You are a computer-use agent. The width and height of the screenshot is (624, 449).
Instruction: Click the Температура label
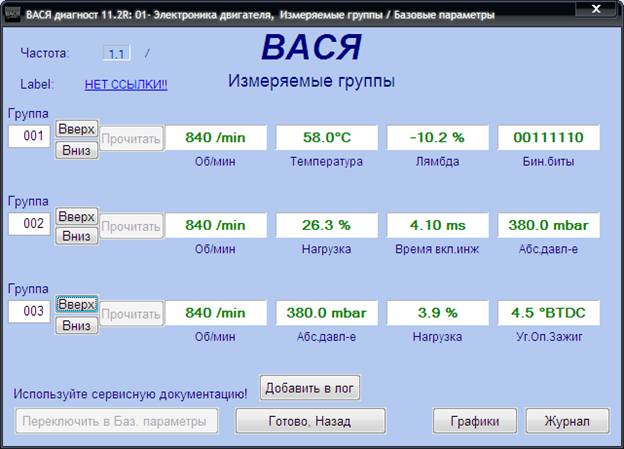[x=326, y=162]
